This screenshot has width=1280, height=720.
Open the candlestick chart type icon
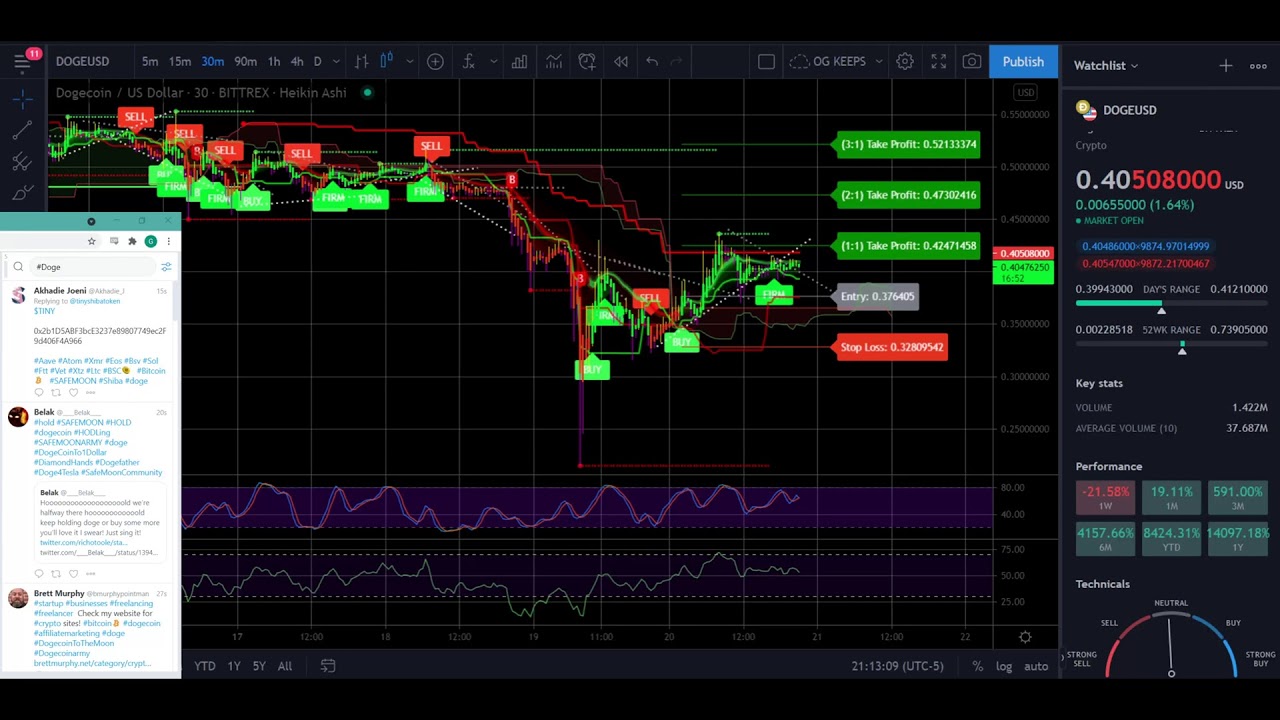[x=387, y=62]
